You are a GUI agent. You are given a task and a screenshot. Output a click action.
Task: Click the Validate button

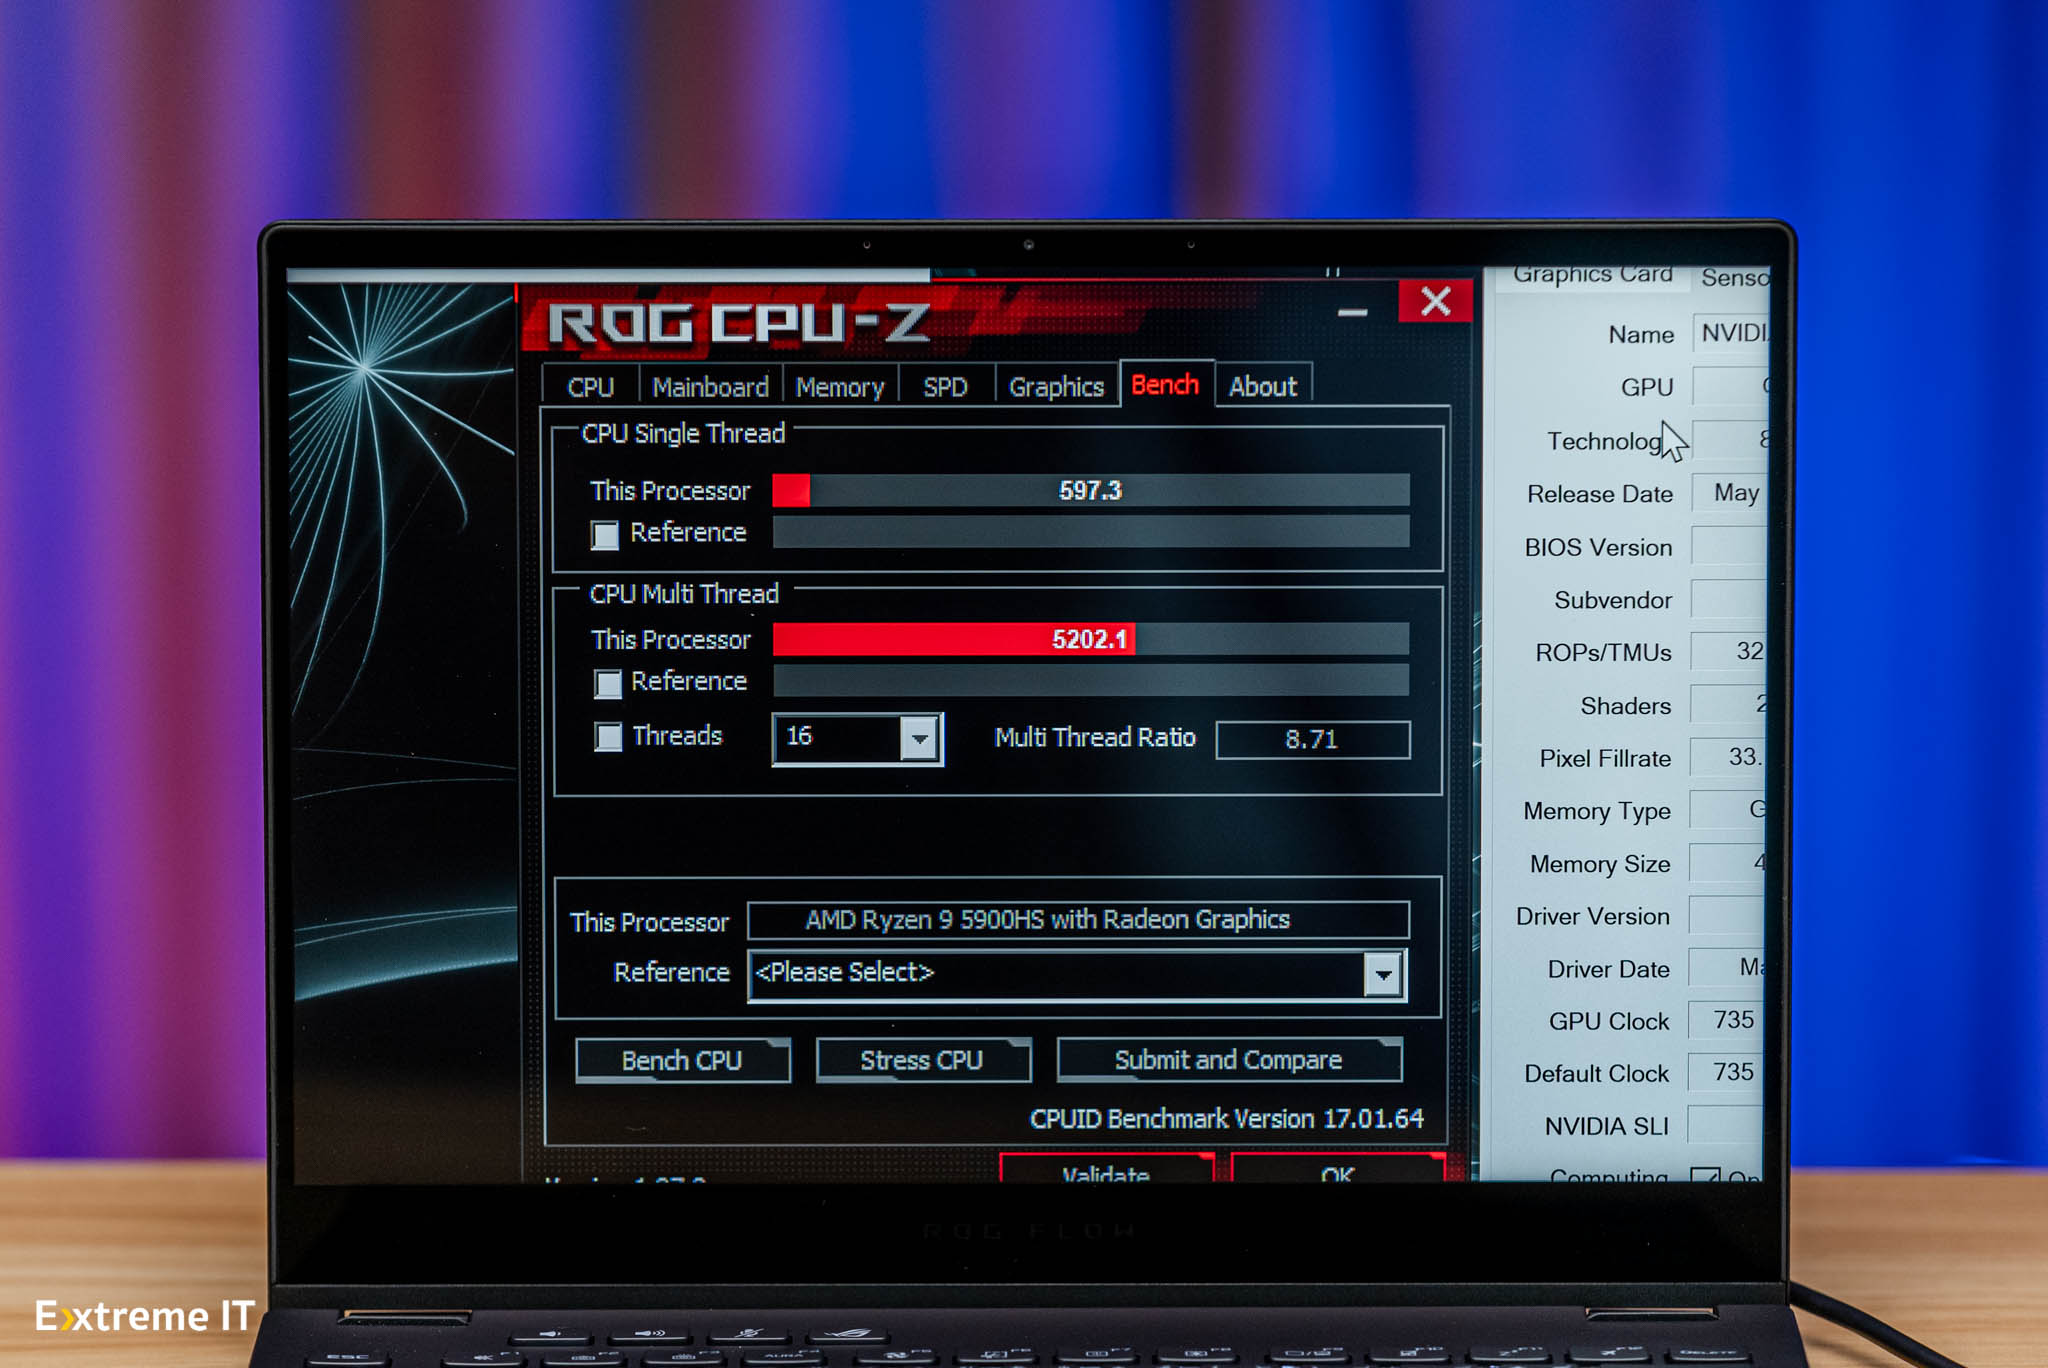[x=1106, y=1170]
